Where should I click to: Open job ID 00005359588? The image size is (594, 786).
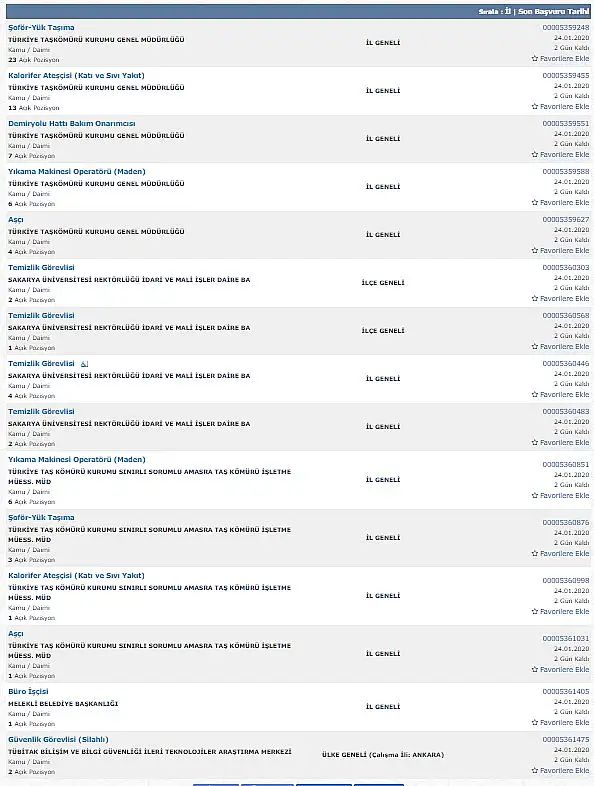(566, 171)
